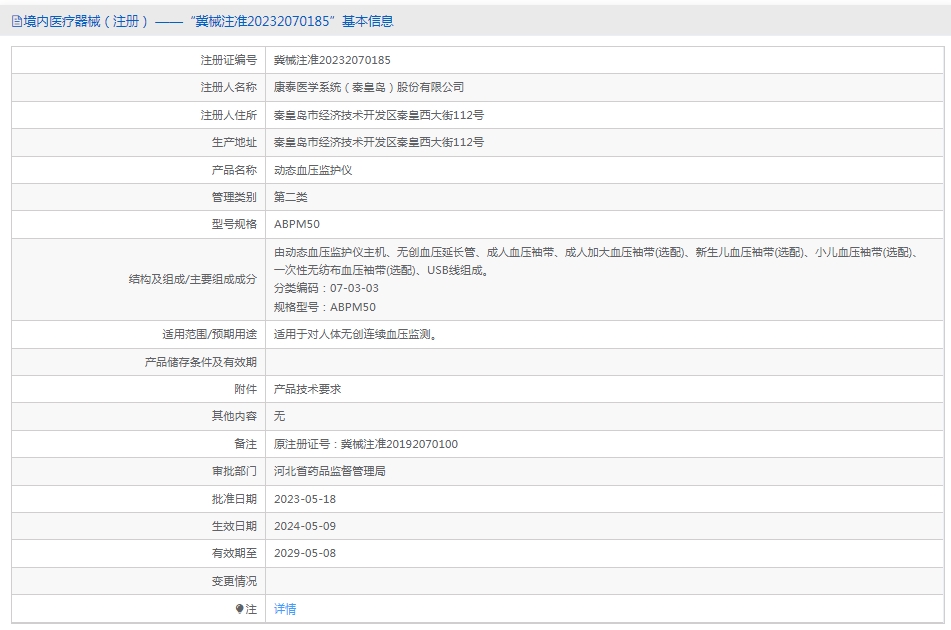
Task: Select the page title 境内医疗器械（注册）基本信息
Action: tap(207, 21)
